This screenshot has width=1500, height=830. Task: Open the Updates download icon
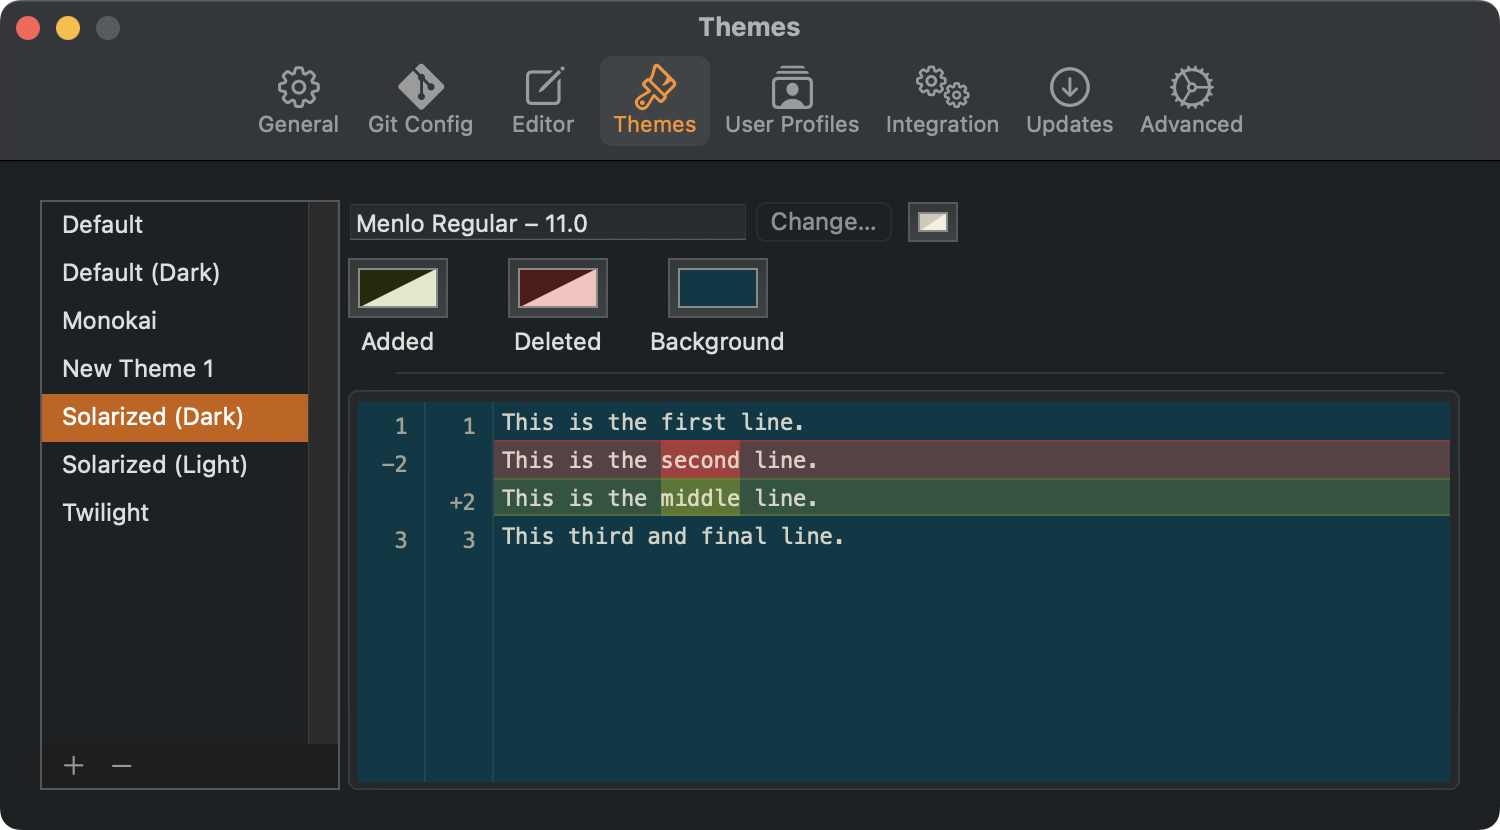pyautogui.click(x=1069, y=99)
